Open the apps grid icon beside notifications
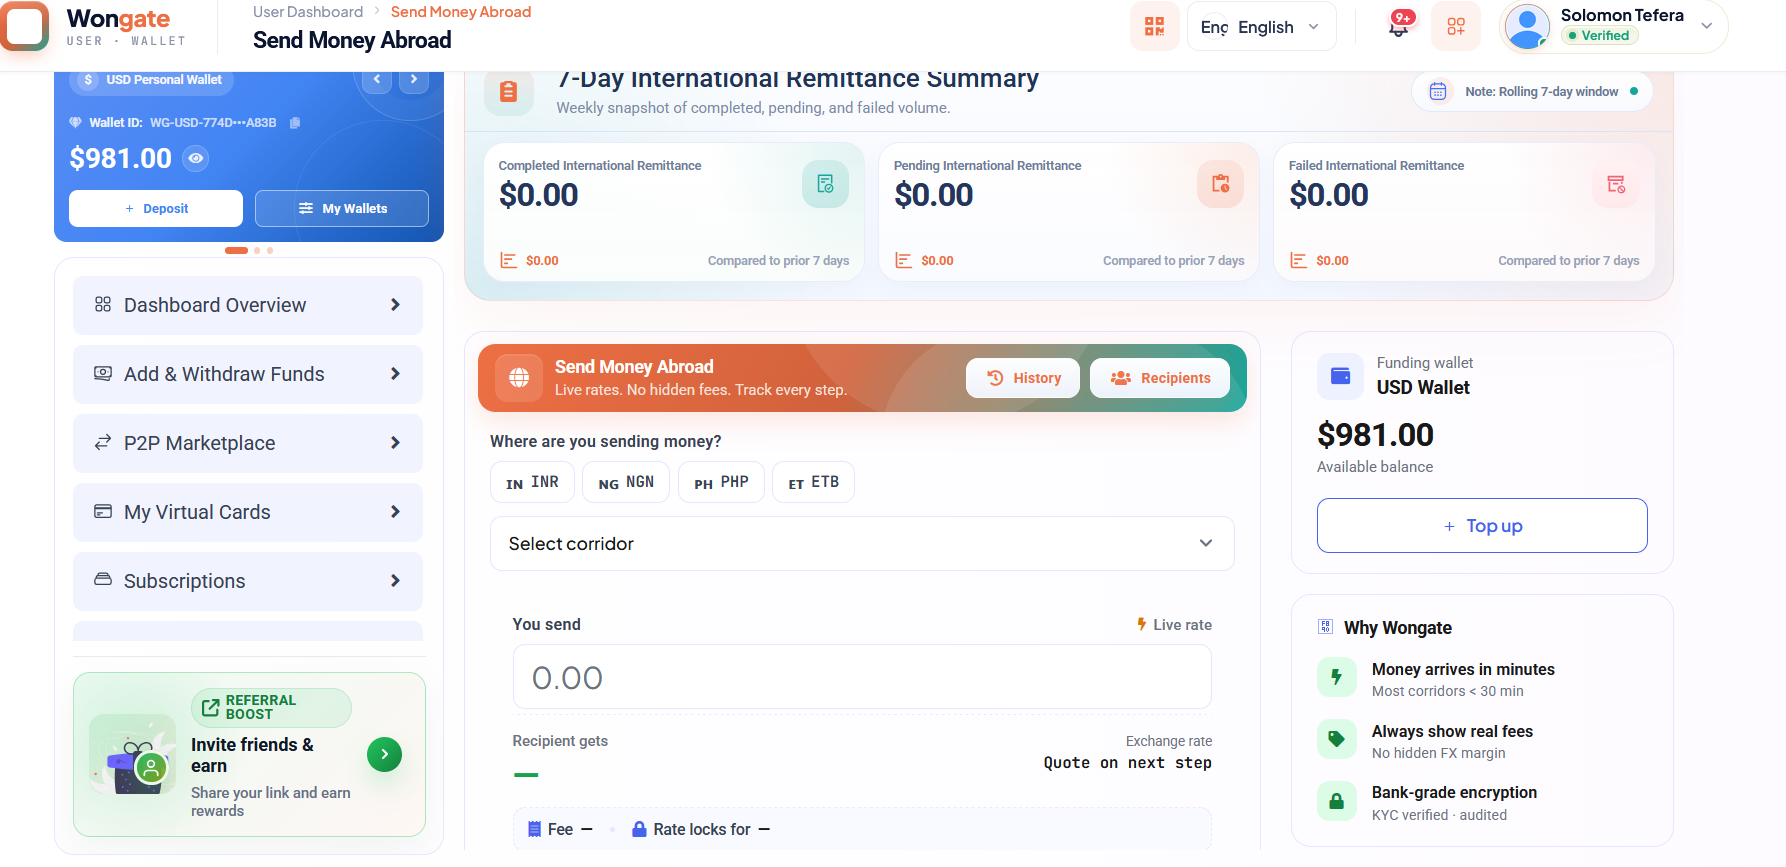 click(x=1455, y=27)
